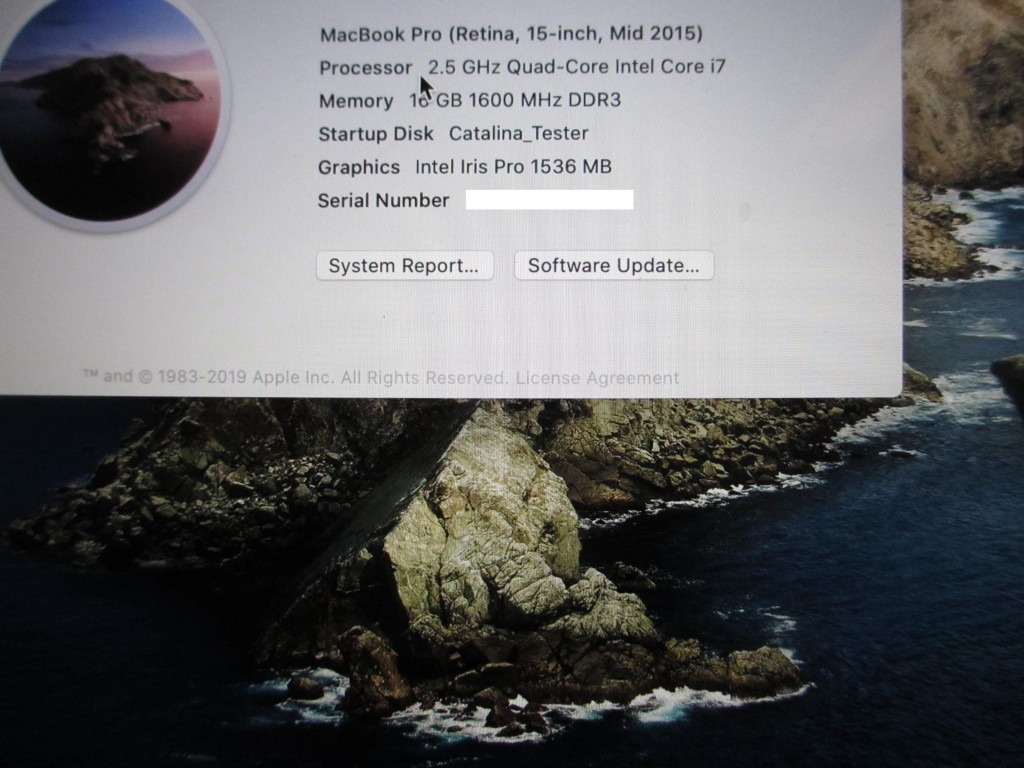
Task: Click the Catalina_Tester disk name
Action: [x=519, y=133]
